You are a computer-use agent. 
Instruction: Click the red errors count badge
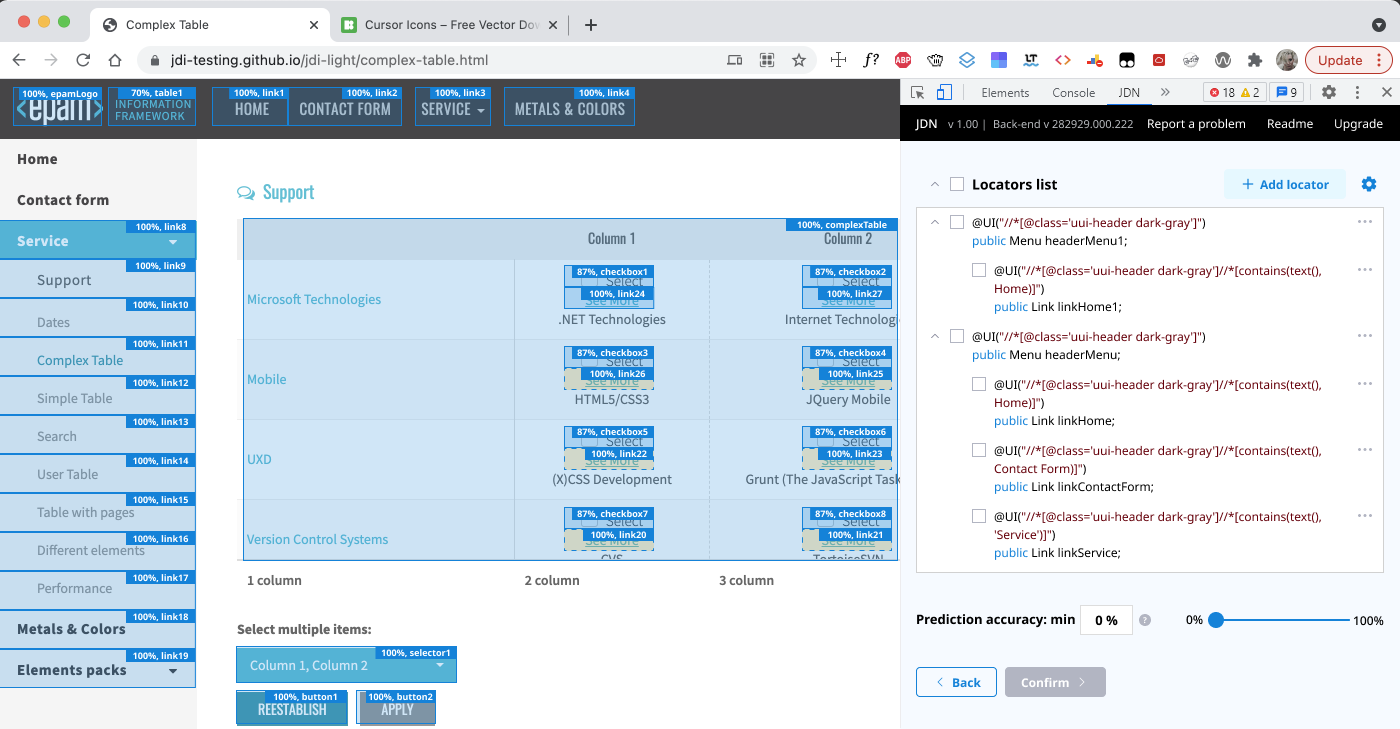[x=1221, y=92]
